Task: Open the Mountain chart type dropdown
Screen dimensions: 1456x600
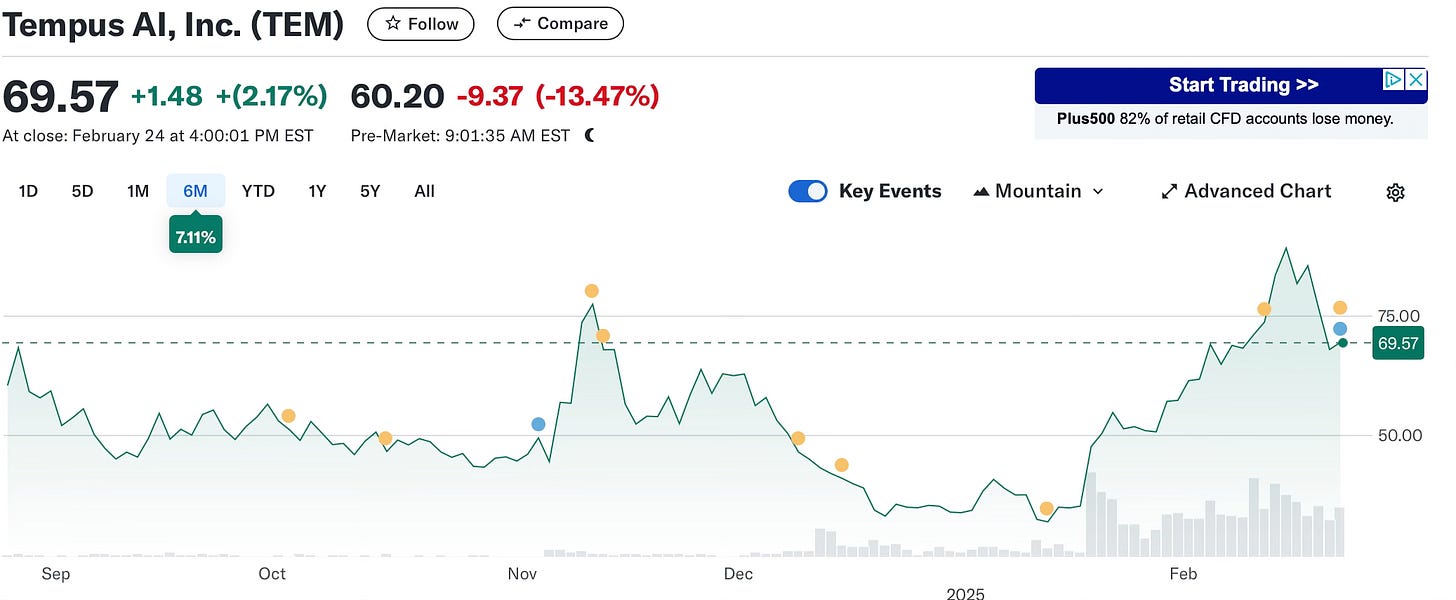Action: point(1038,191)
